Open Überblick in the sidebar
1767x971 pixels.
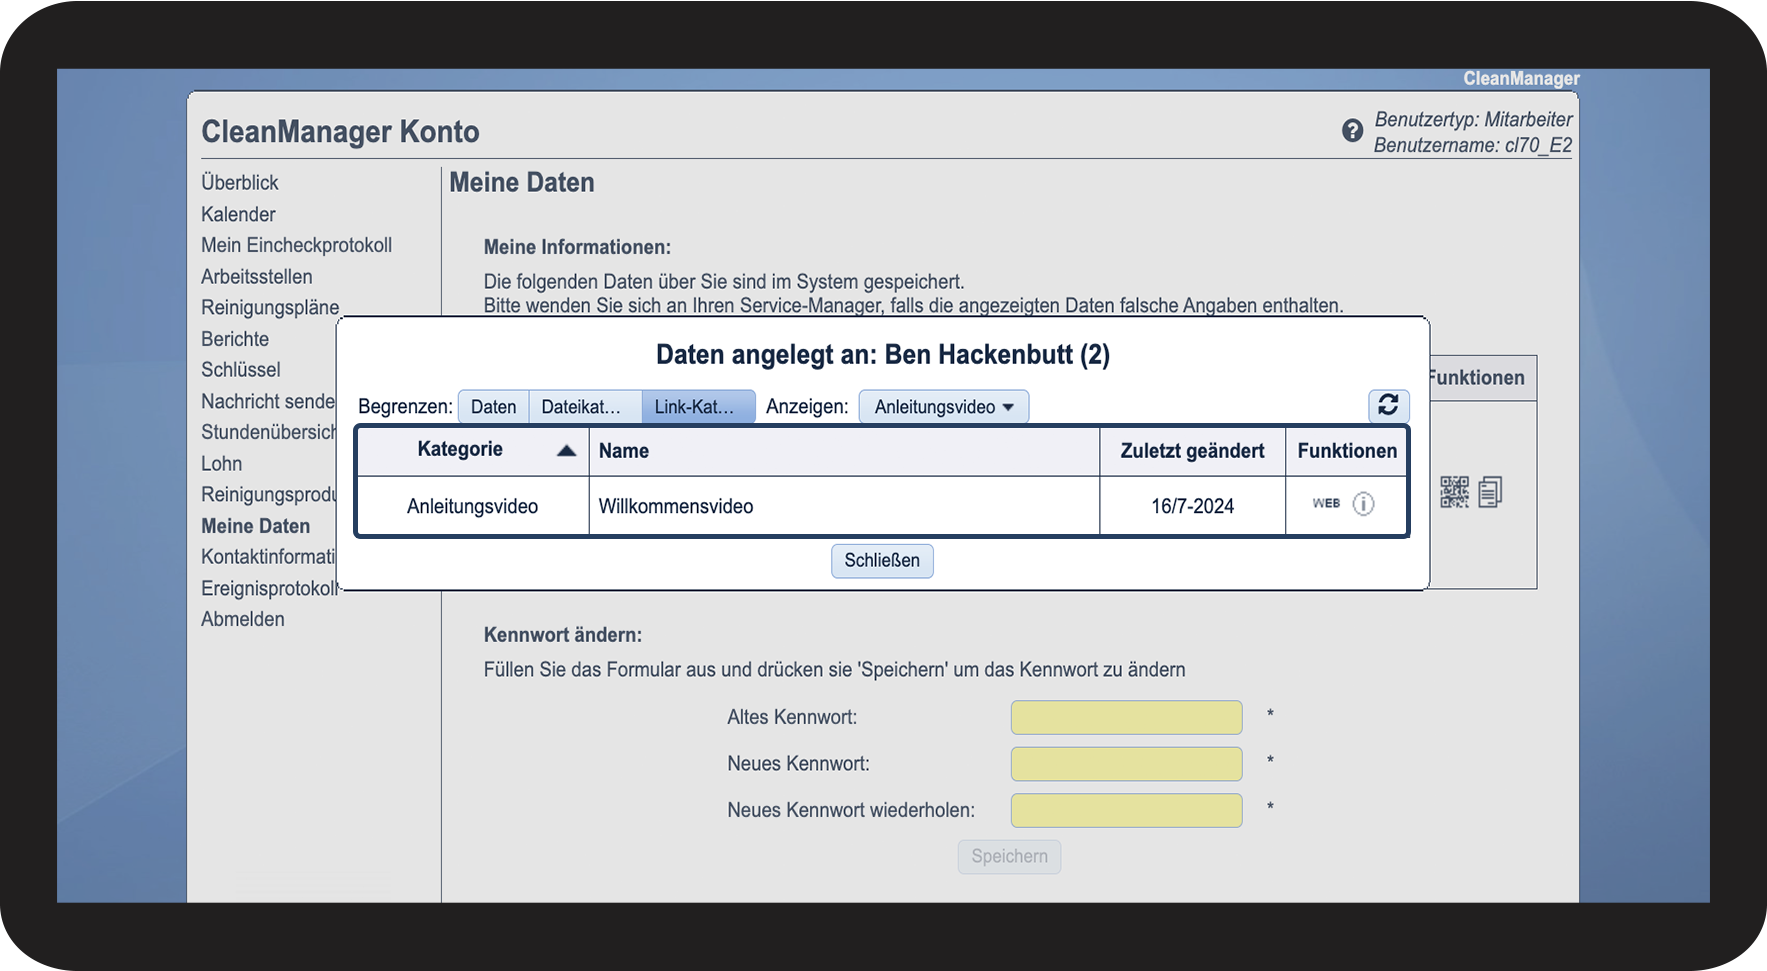click(240, 183)
